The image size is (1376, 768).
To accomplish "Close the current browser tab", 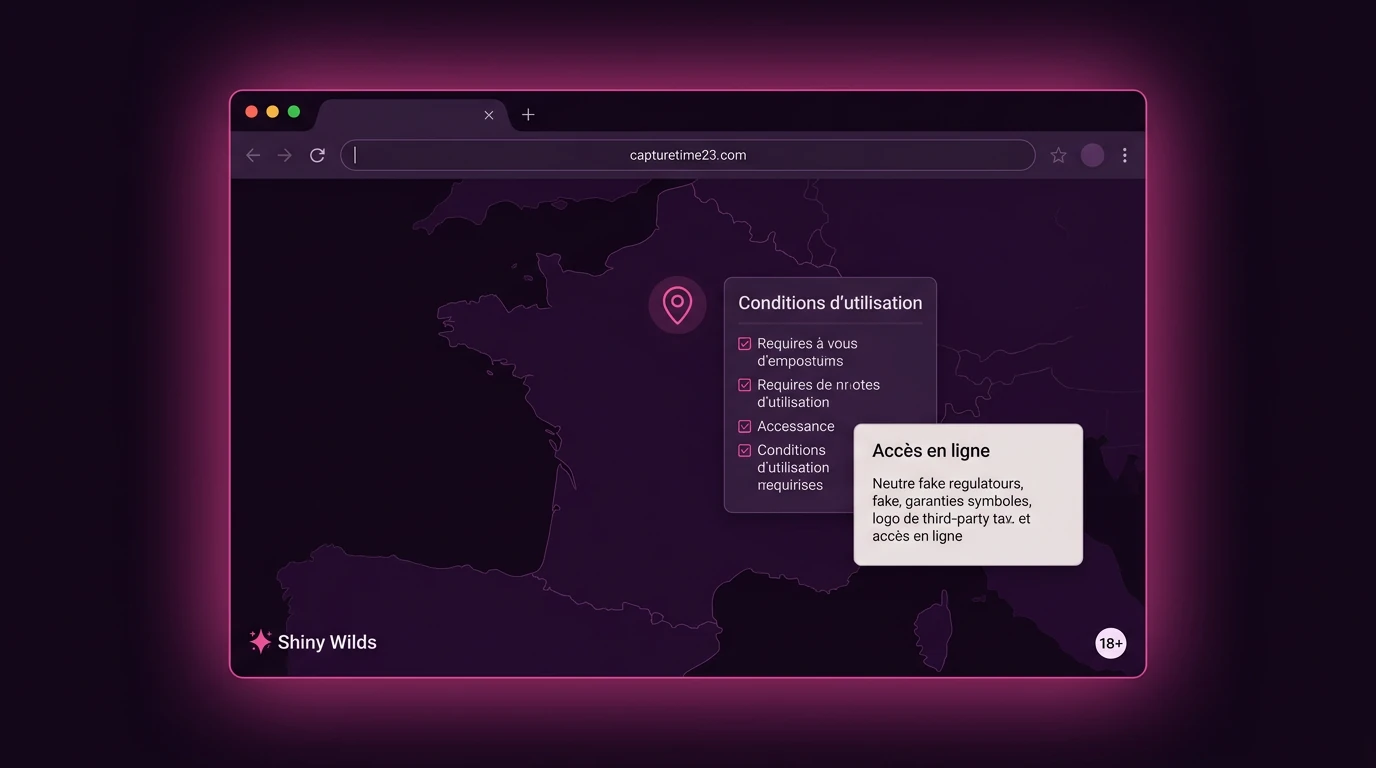I will [x=489, y=115].
